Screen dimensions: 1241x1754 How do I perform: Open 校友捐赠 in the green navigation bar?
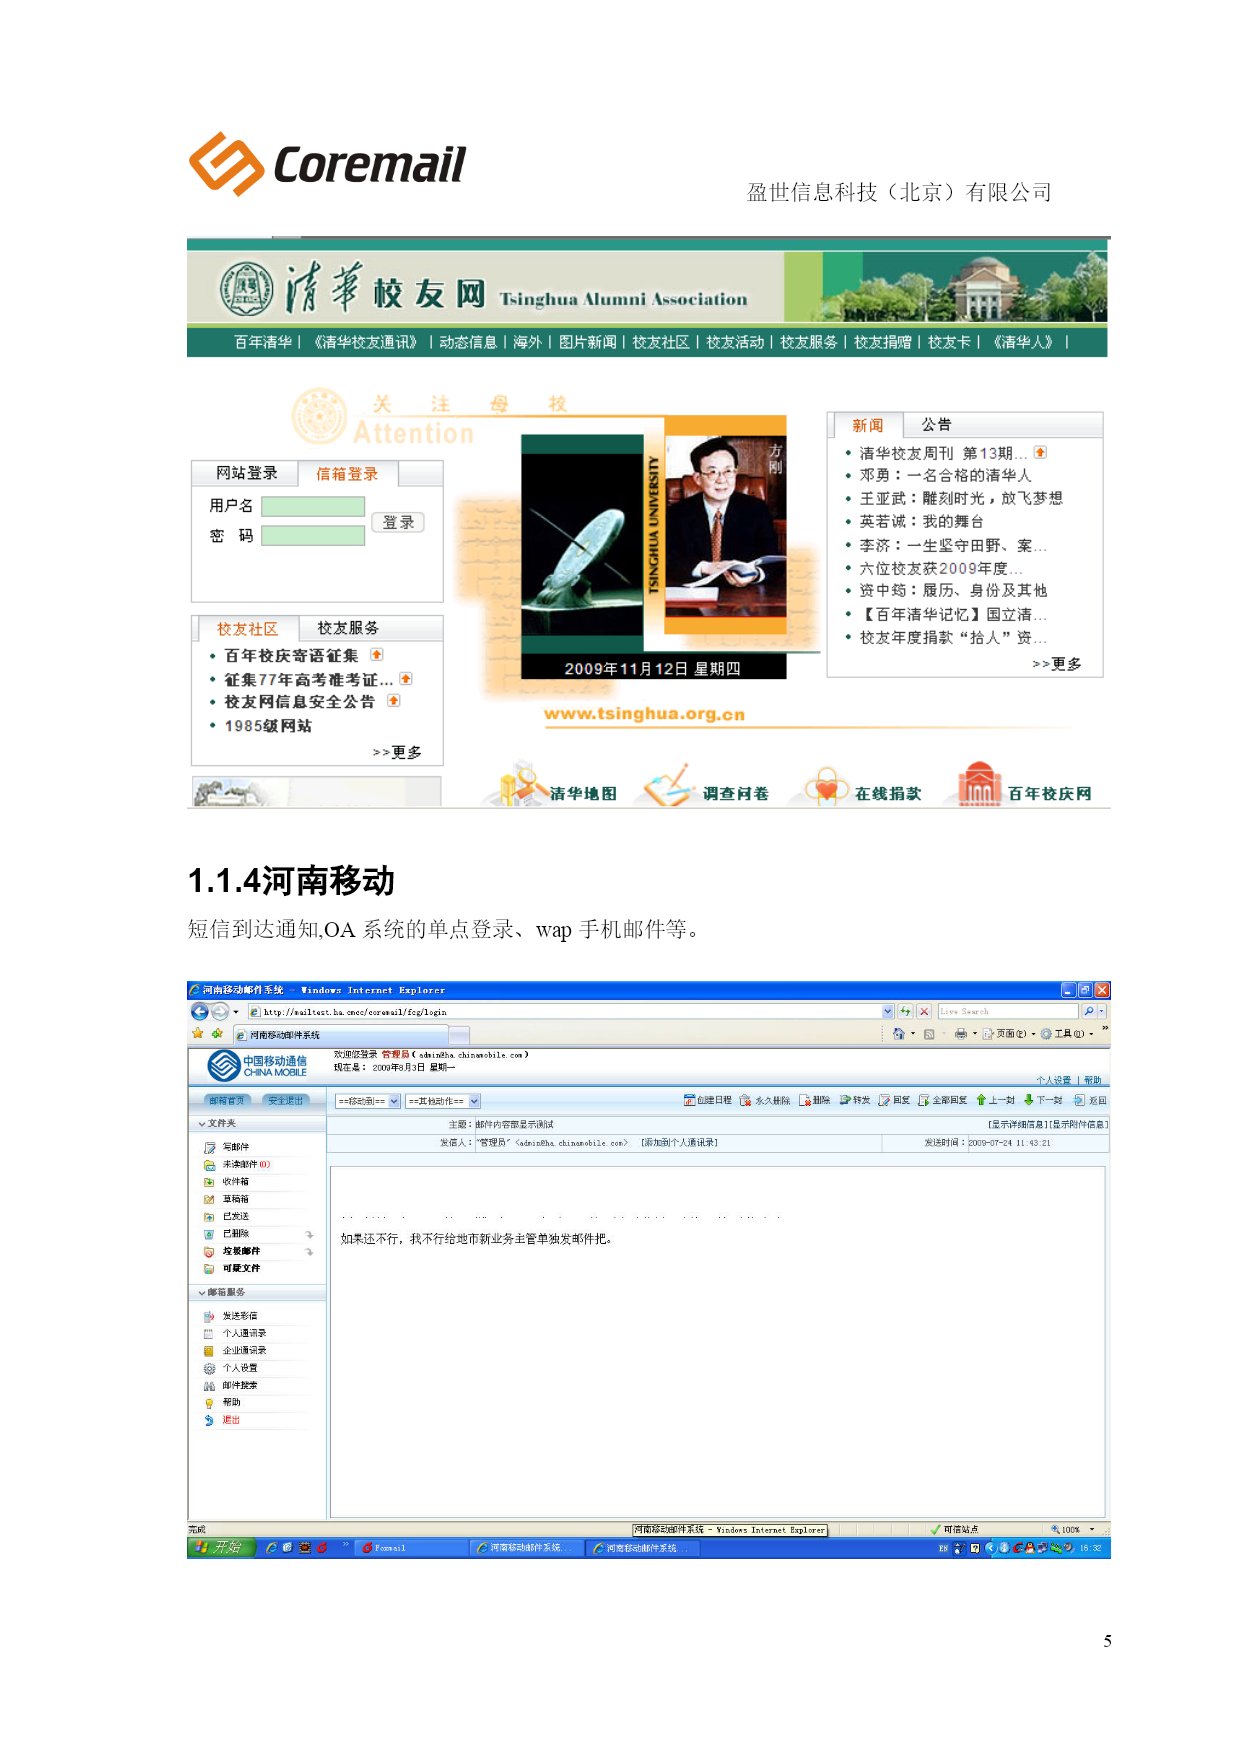click(x=883, y=342)
